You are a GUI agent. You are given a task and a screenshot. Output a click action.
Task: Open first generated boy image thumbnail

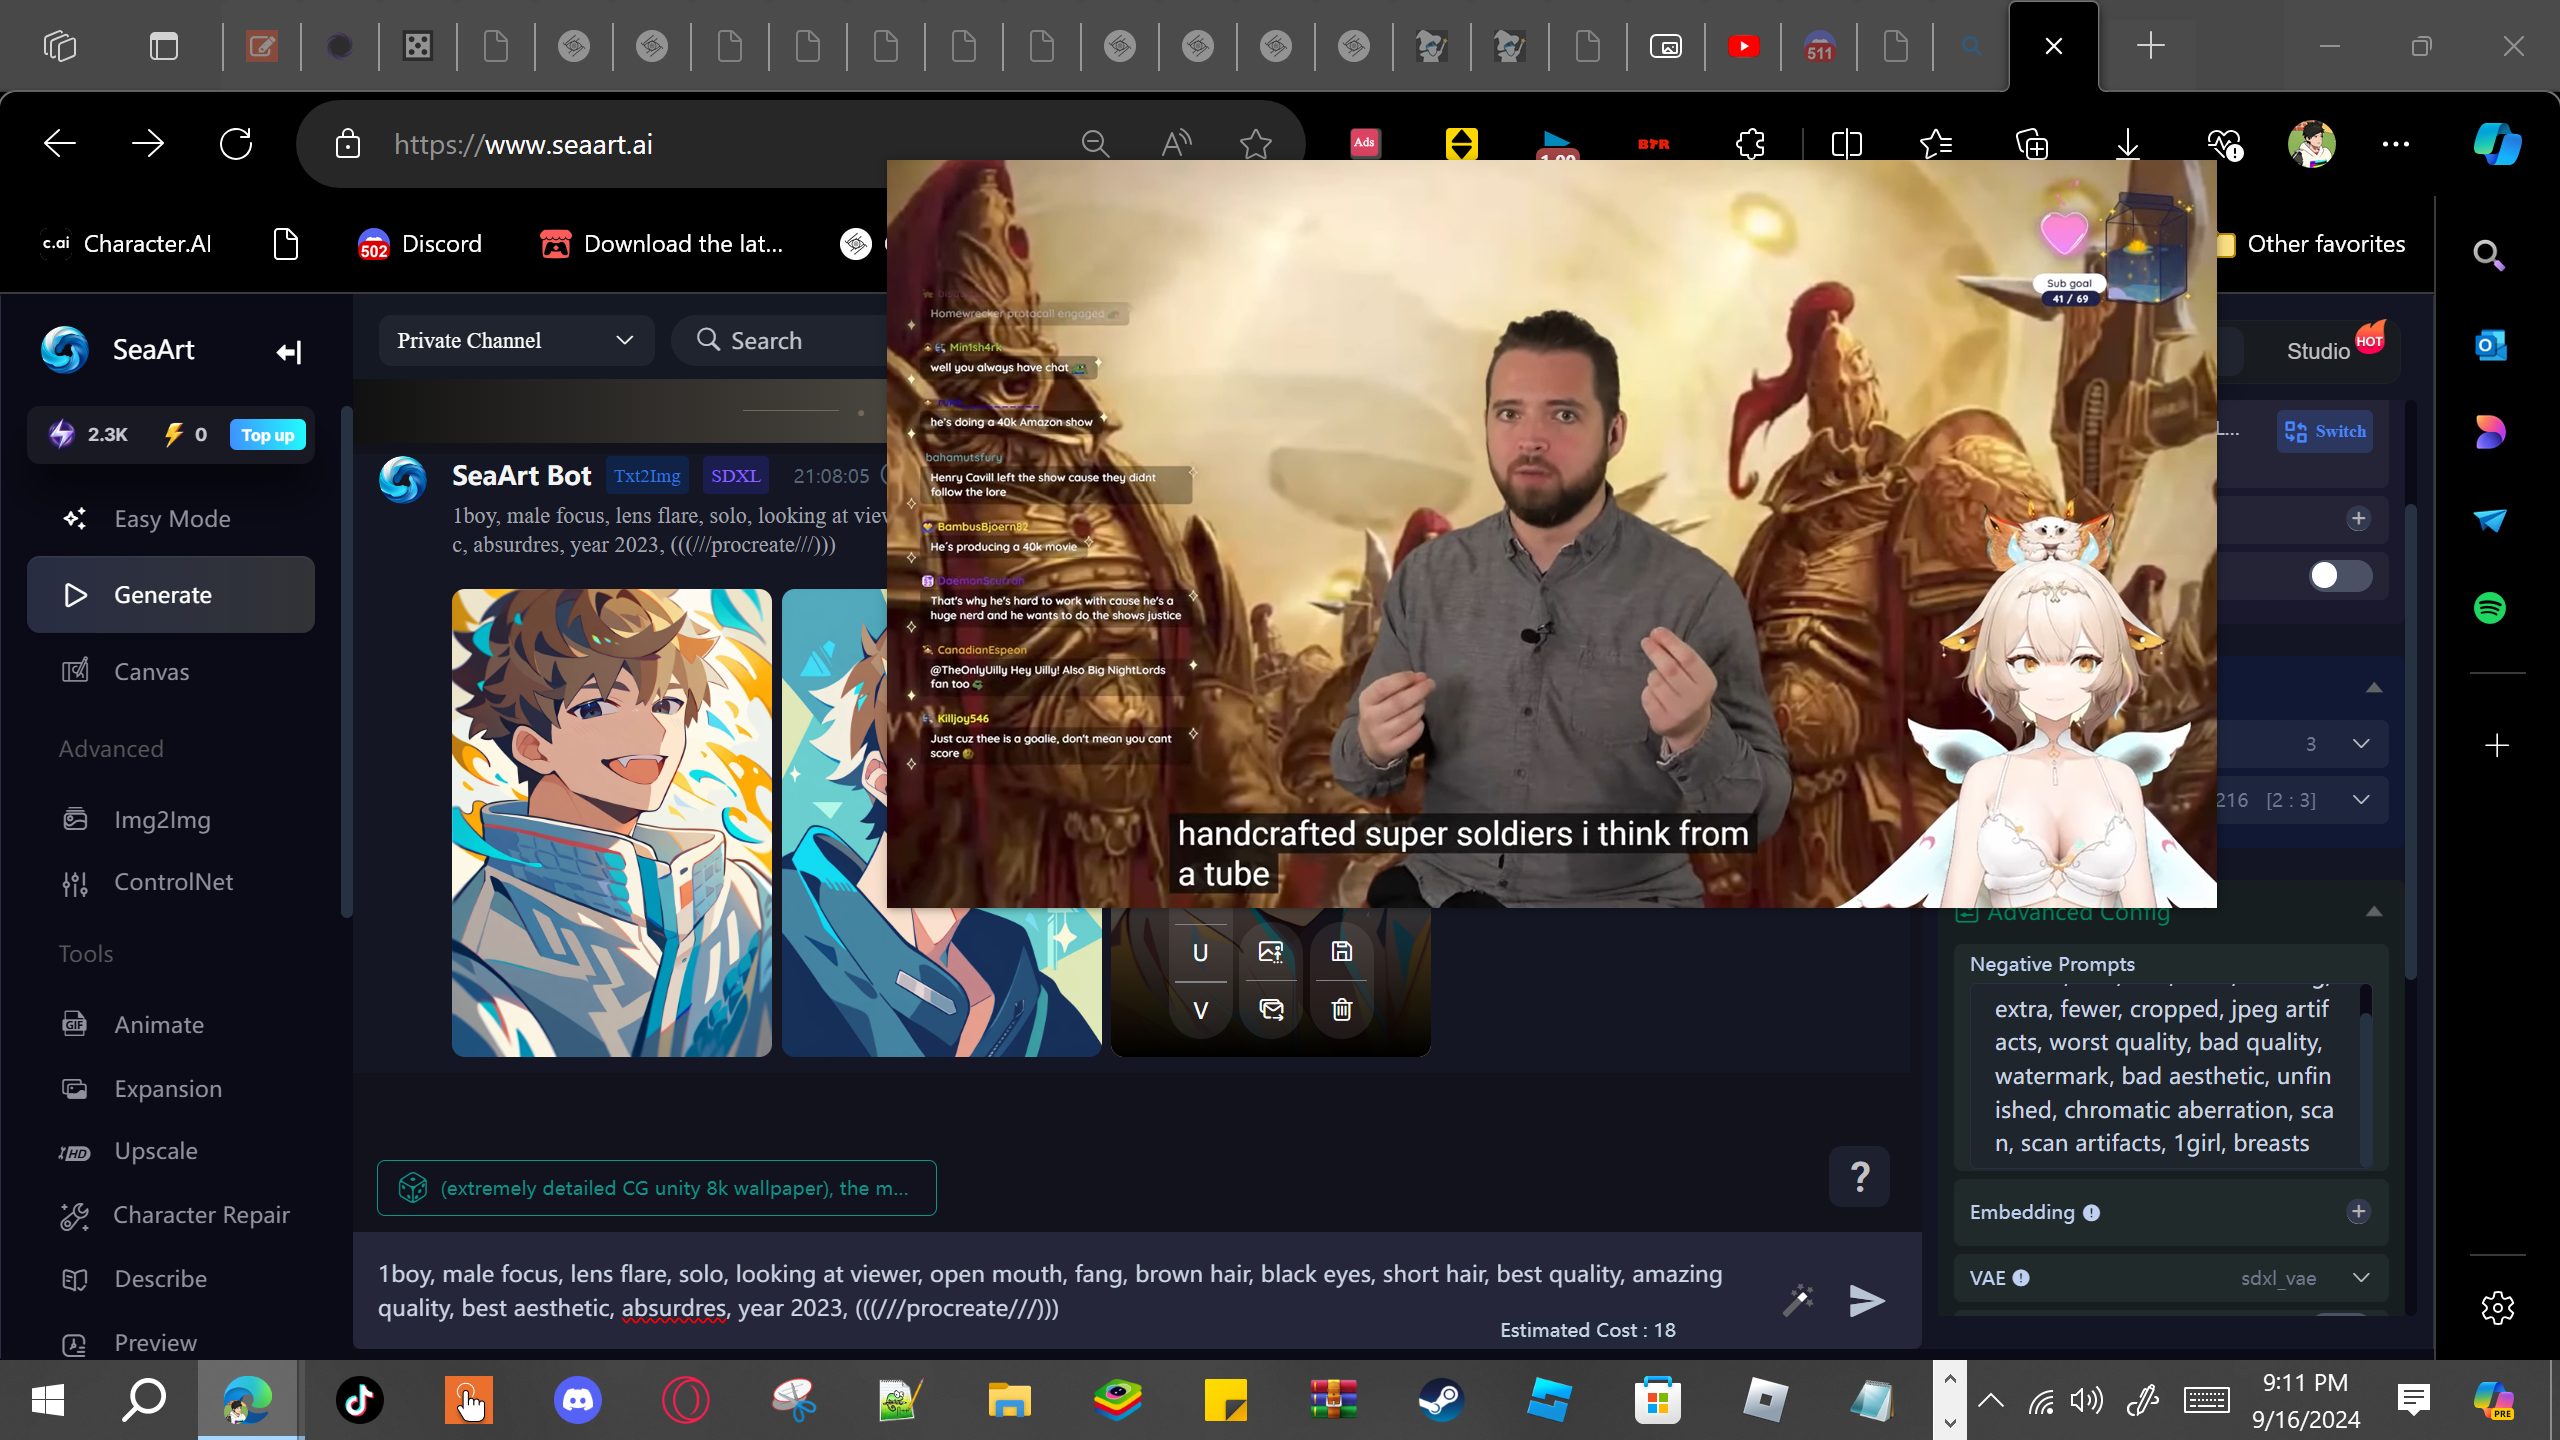tap(612, 823)
